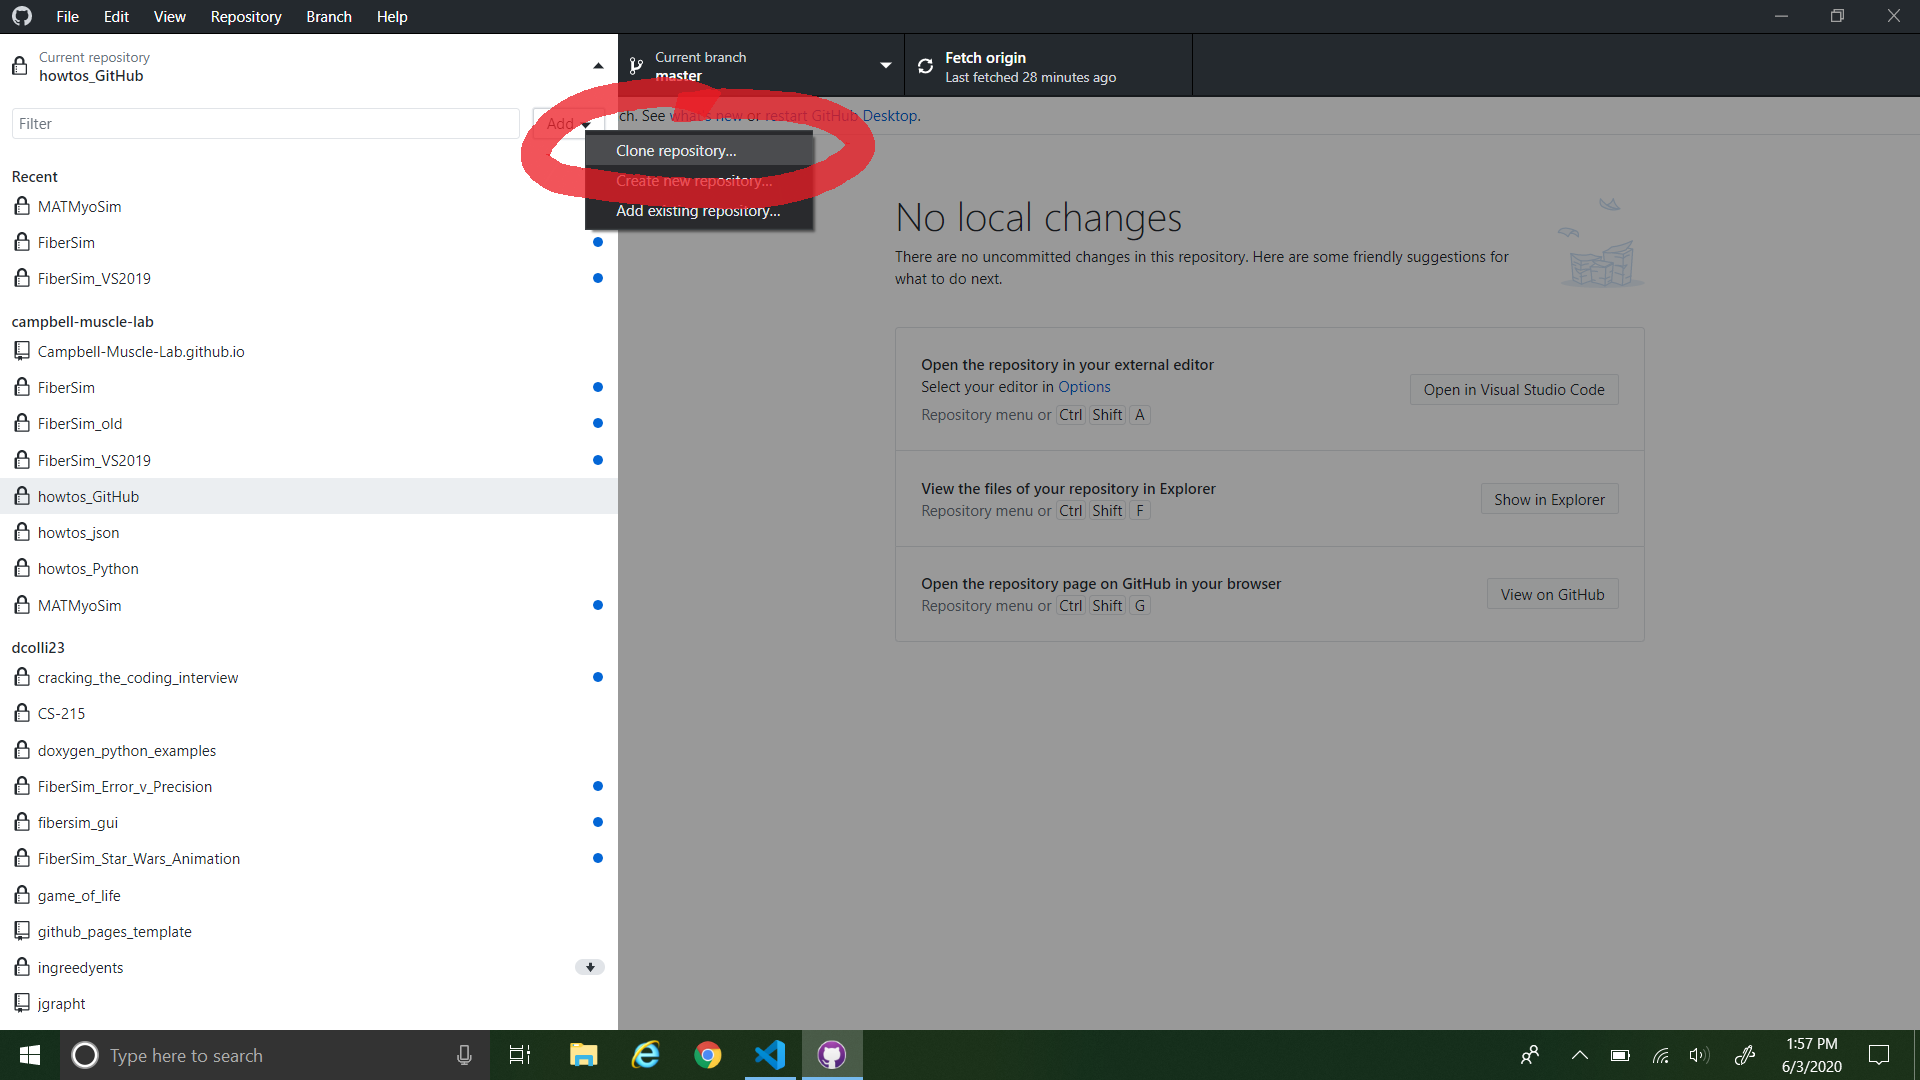This screenshot has width=1920, height=1080.
Task: Click repo icon next to github_pages_template
Action: [22, 931]
